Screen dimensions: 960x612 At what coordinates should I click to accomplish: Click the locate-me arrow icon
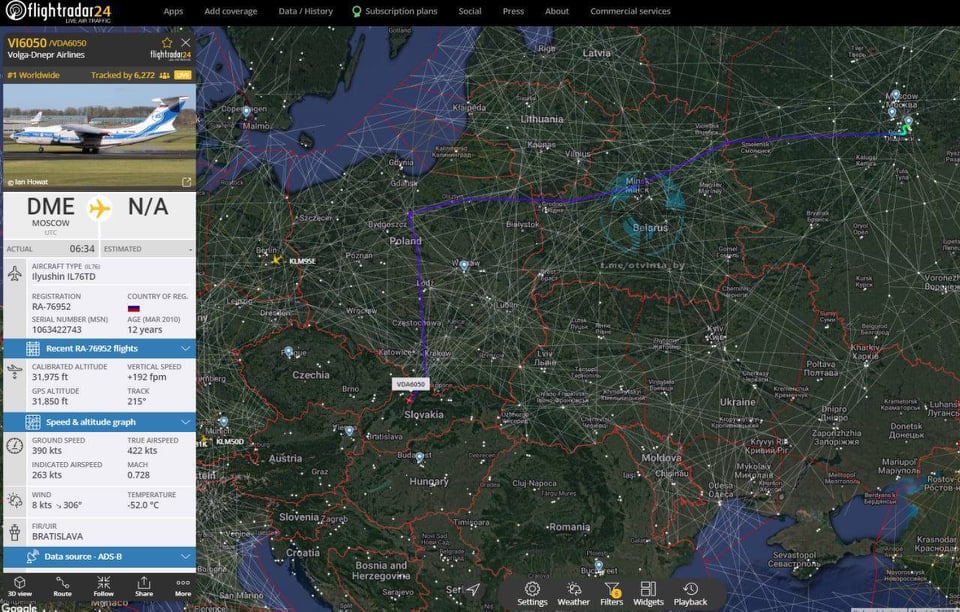point(473,589)
